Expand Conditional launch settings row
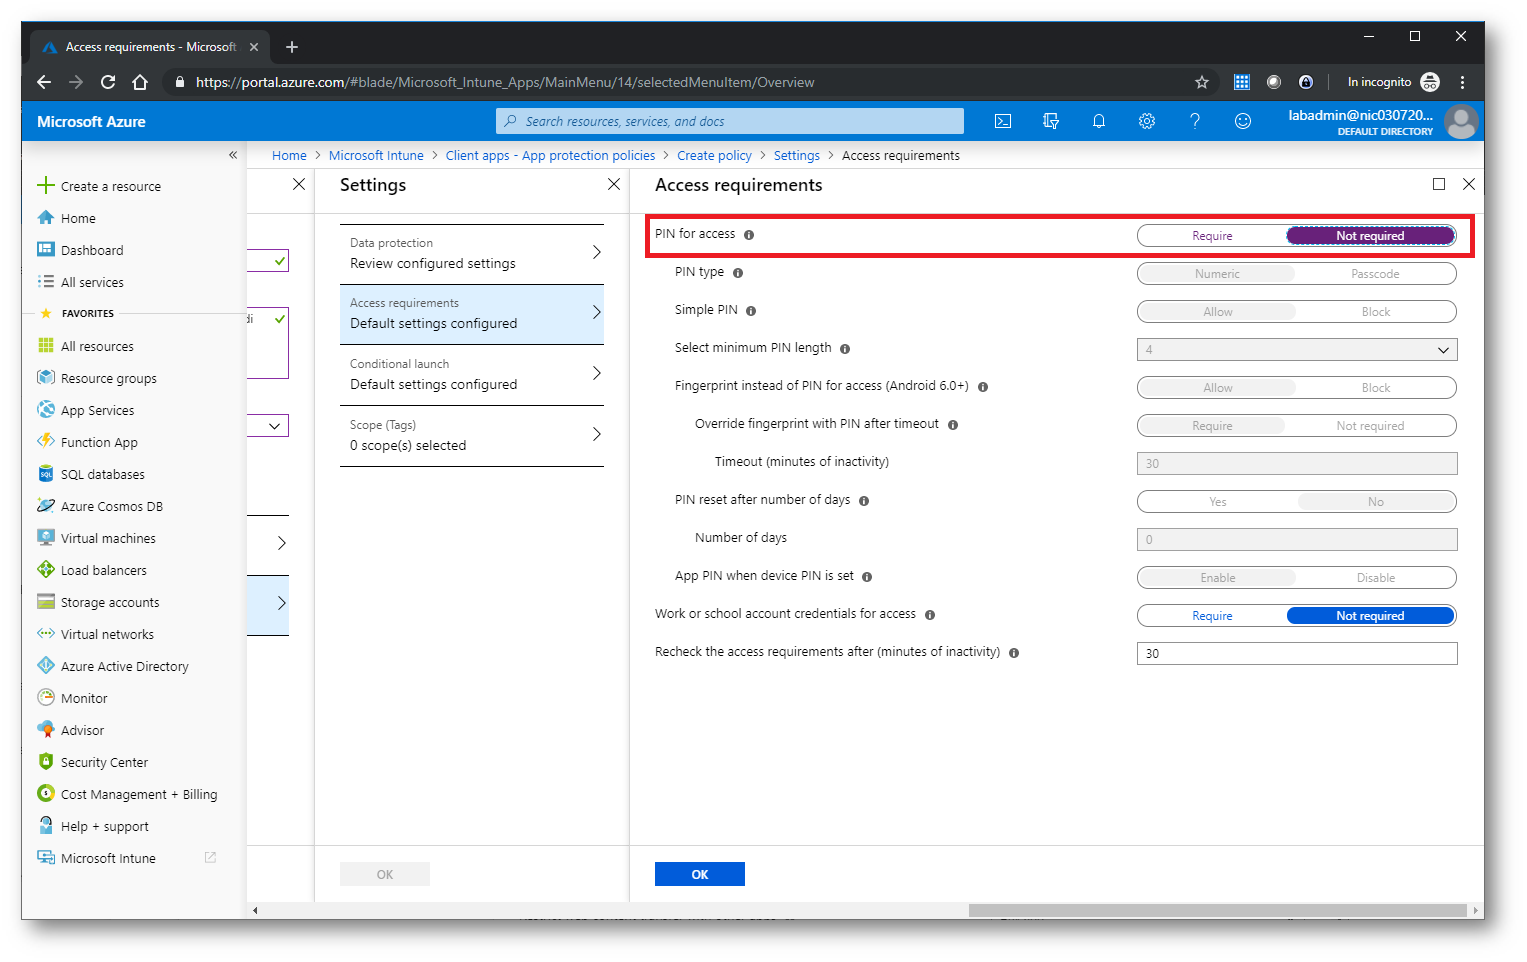 pos(472,375)
